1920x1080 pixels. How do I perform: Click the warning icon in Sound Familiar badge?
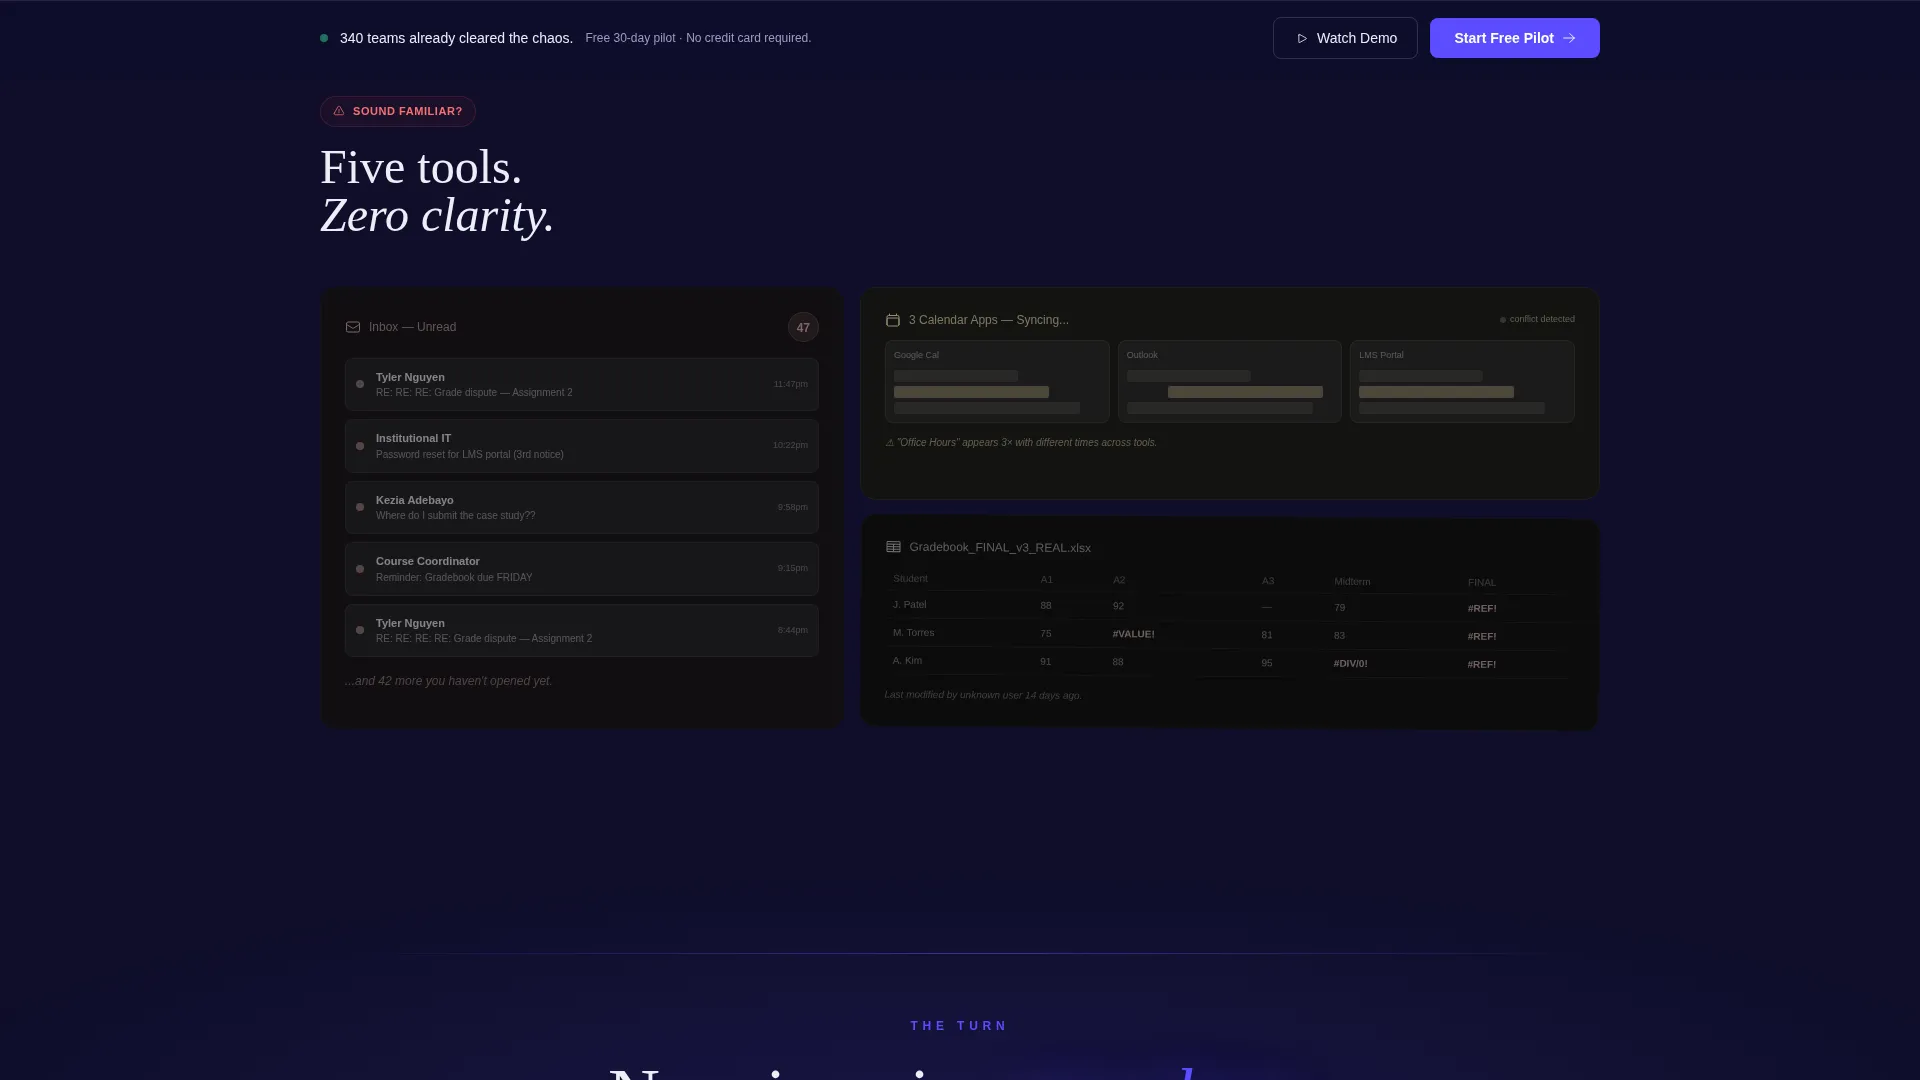339,111
